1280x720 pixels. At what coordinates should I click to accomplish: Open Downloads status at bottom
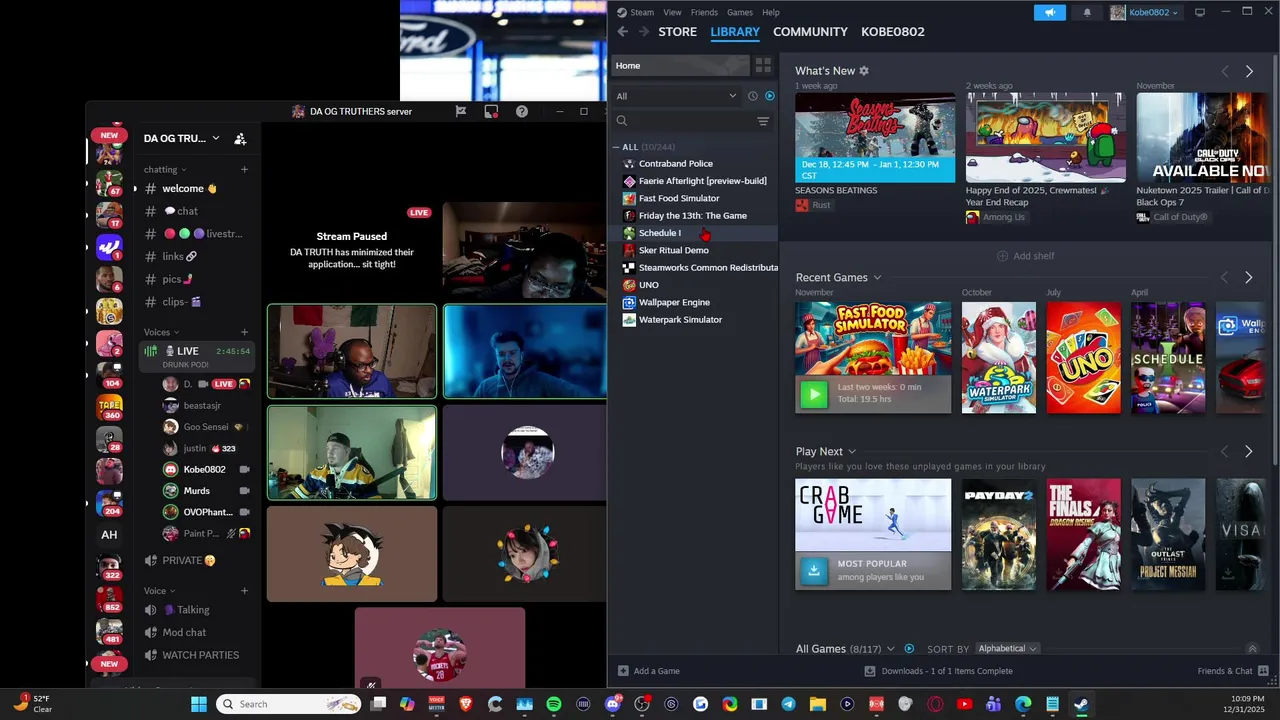pos(939,671)
